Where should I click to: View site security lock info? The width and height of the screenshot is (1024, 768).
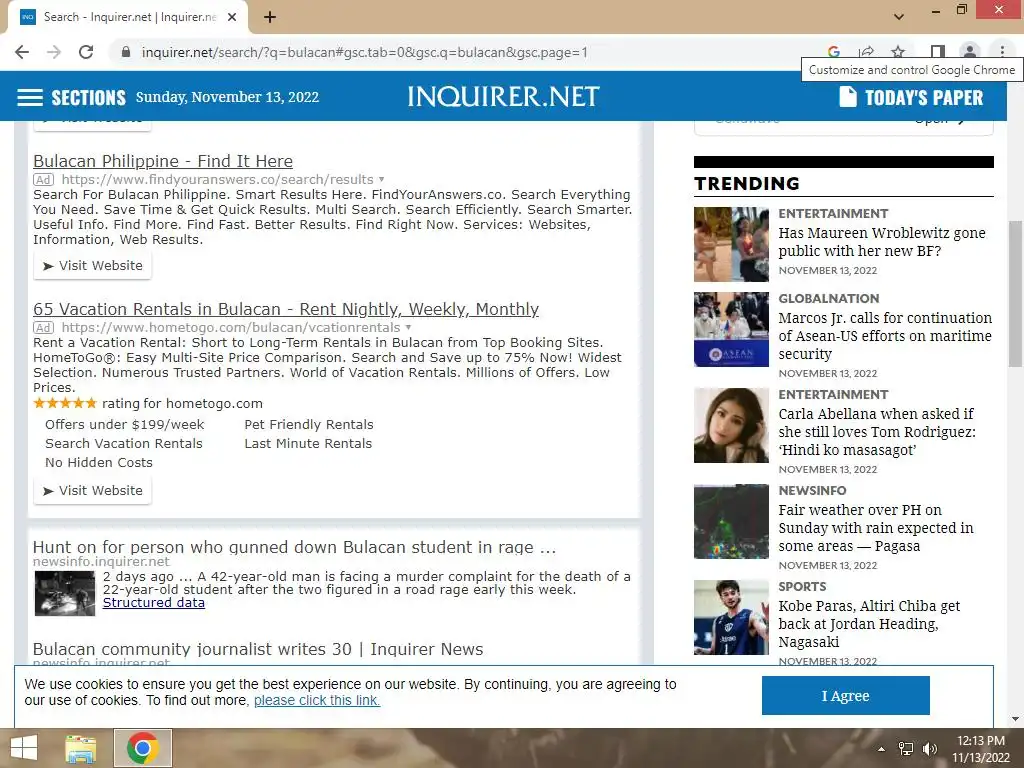[126, 52]
